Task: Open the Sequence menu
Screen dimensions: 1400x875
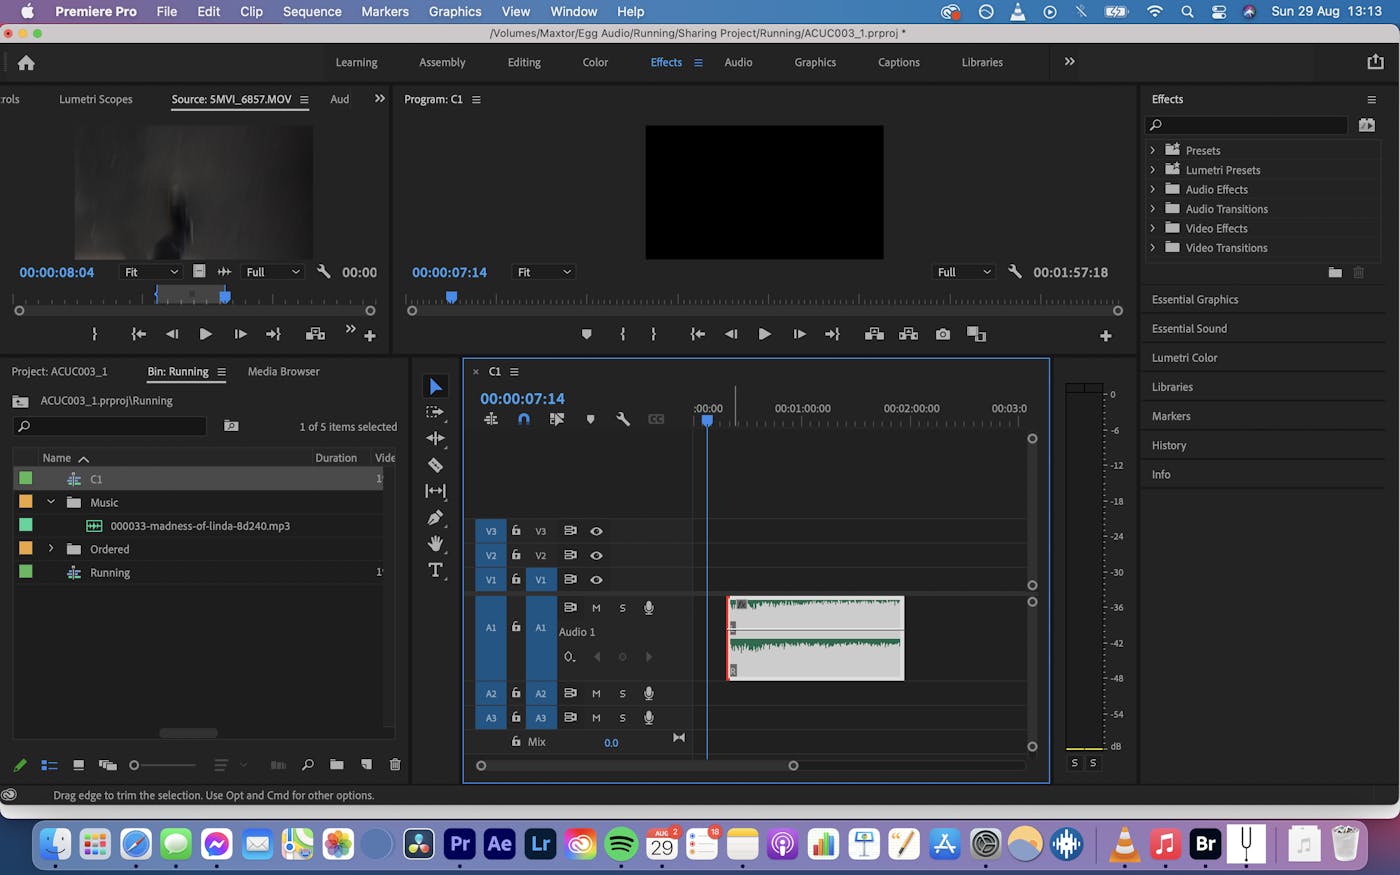Action: [312, 12]
